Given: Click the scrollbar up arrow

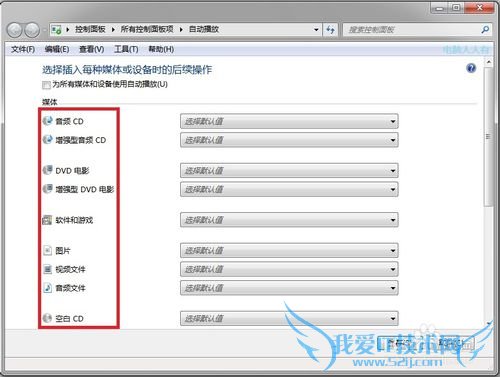Looking at the screenshot, I should [x=488, y=62].
